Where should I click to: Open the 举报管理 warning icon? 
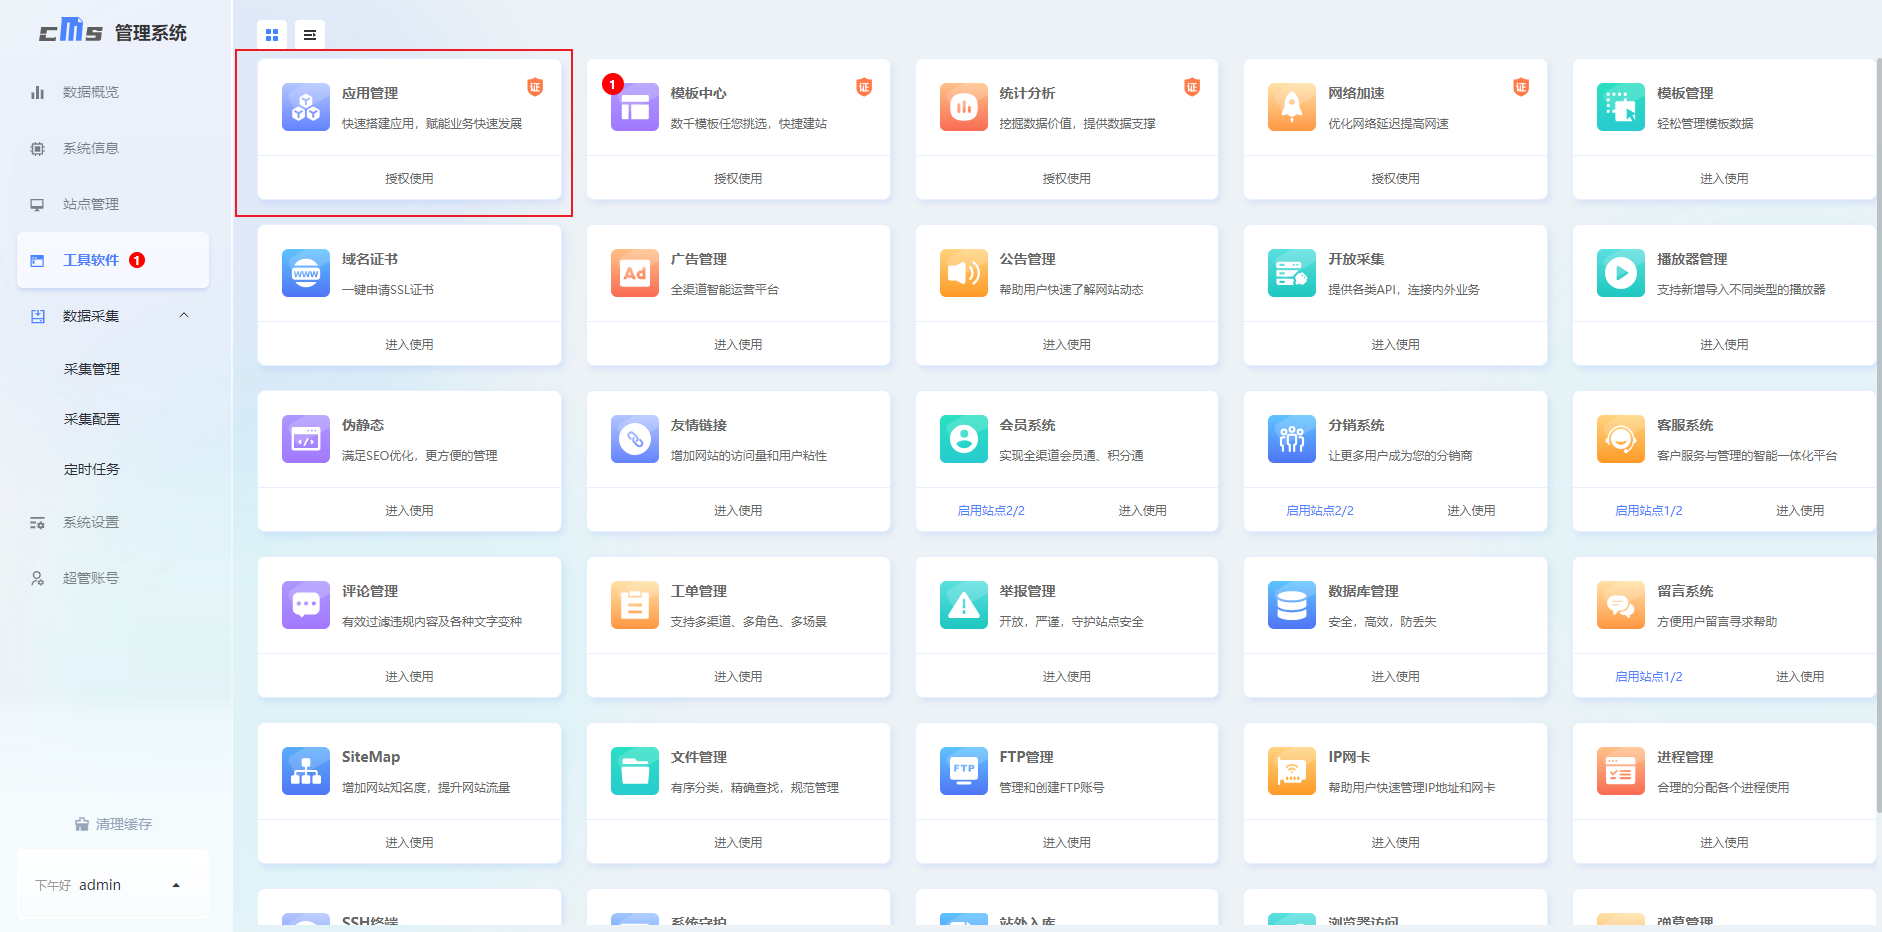pos(964,605)
